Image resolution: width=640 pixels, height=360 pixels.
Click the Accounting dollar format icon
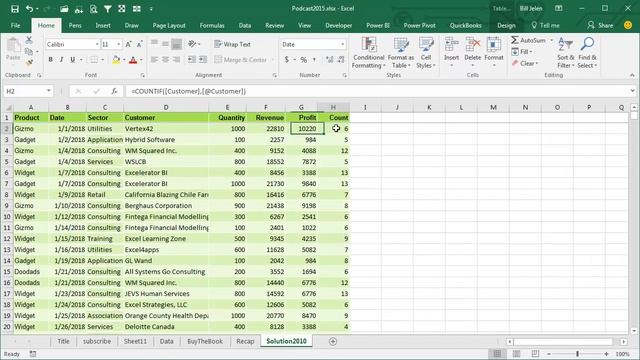pyautogui.click(x=287, y=60)
